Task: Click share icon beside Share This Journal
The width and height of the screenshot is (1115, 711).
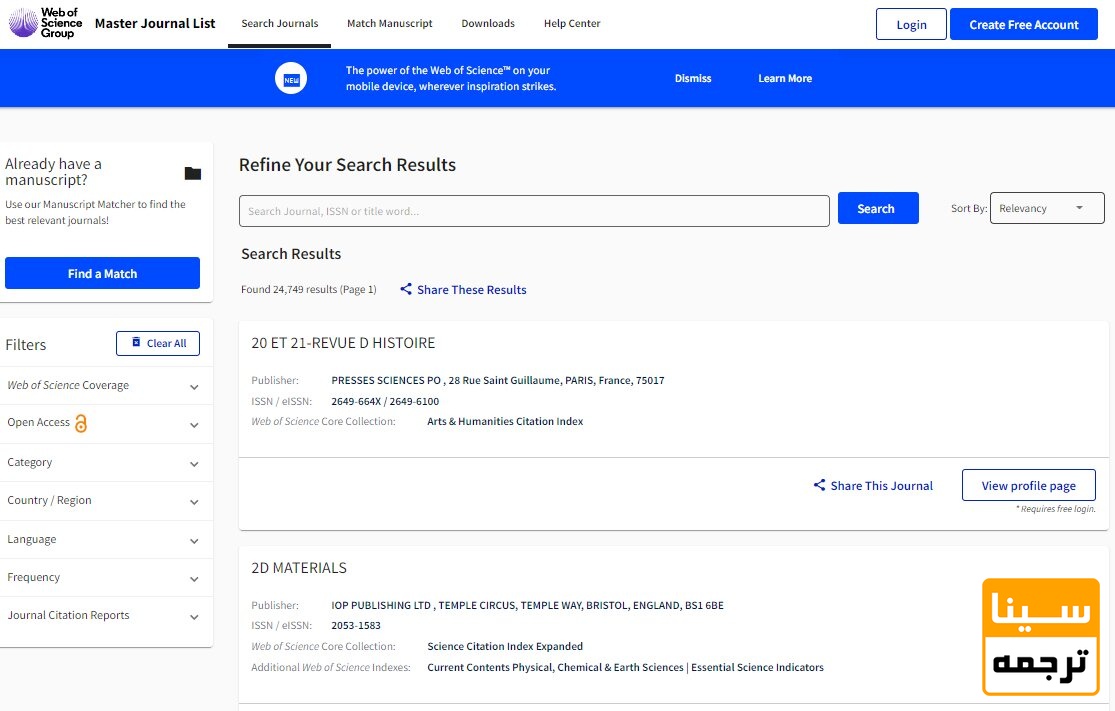Action: point(820,486)
